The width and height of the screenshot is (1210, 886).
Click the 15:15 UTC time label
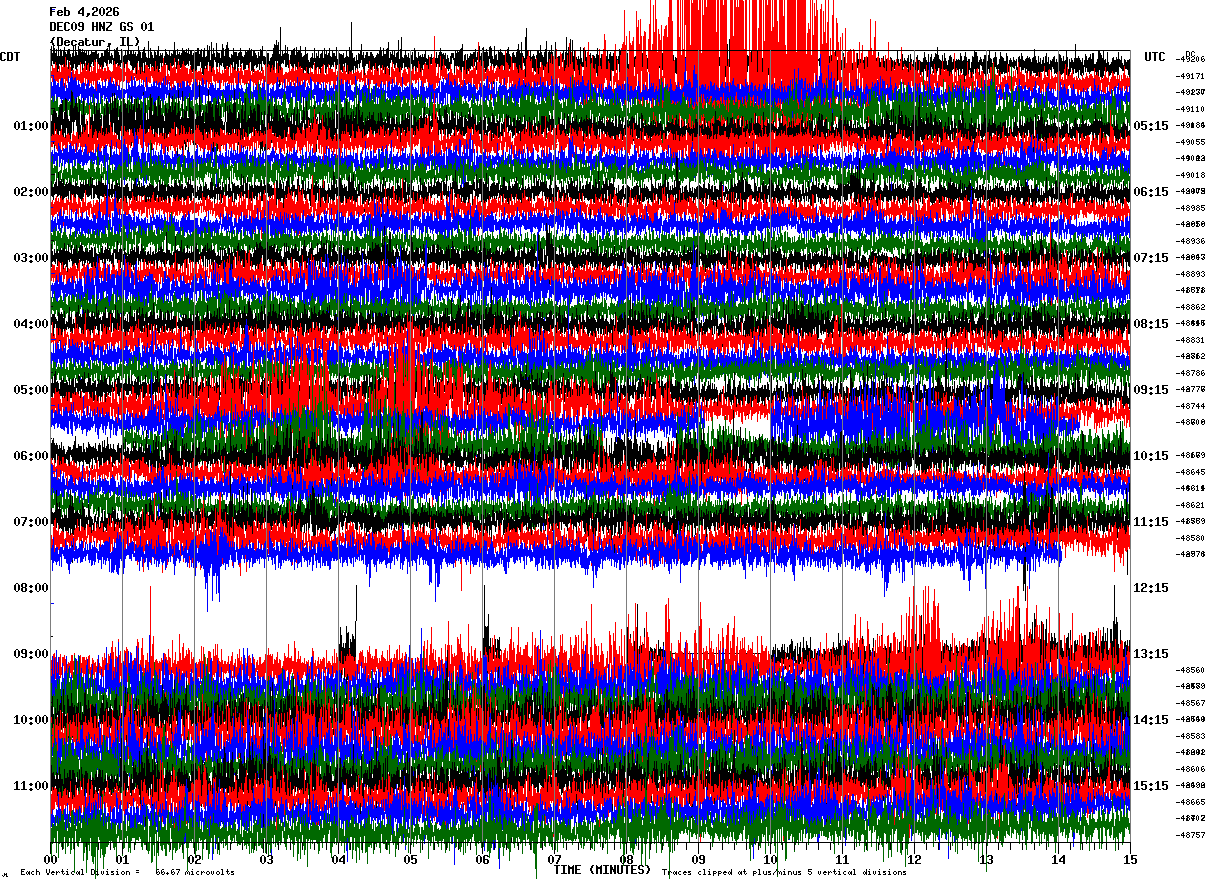point(1151,786)
